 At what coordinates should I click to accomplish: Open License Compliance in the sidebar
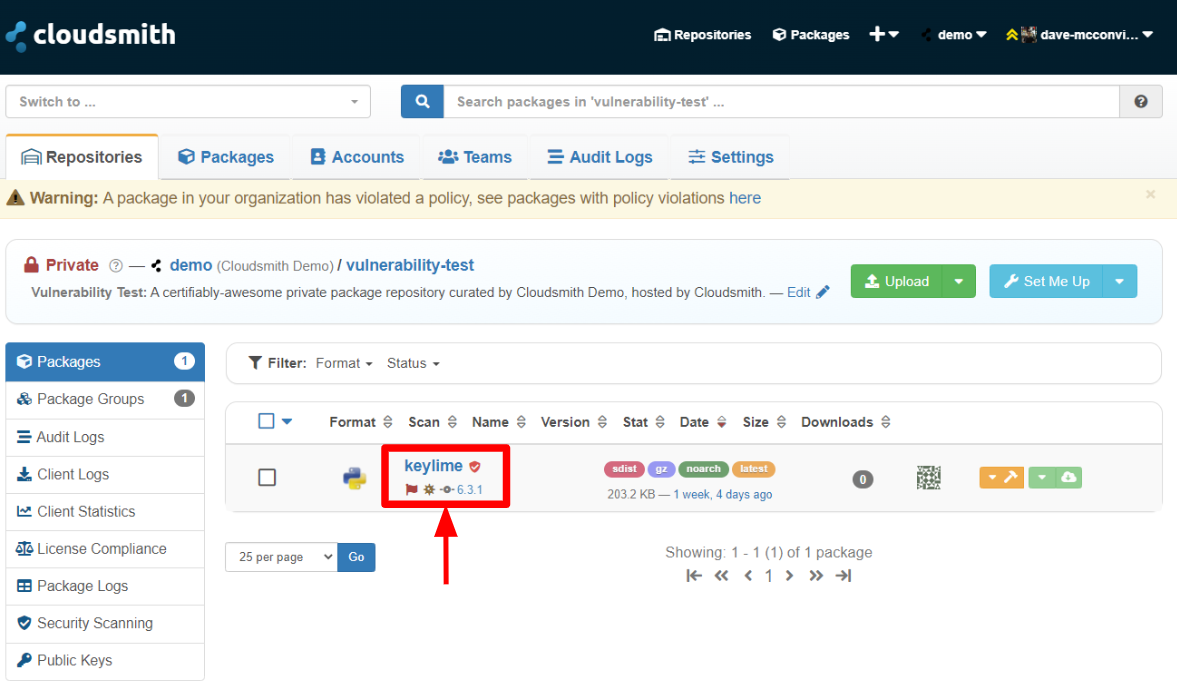[x=105, y=549]
